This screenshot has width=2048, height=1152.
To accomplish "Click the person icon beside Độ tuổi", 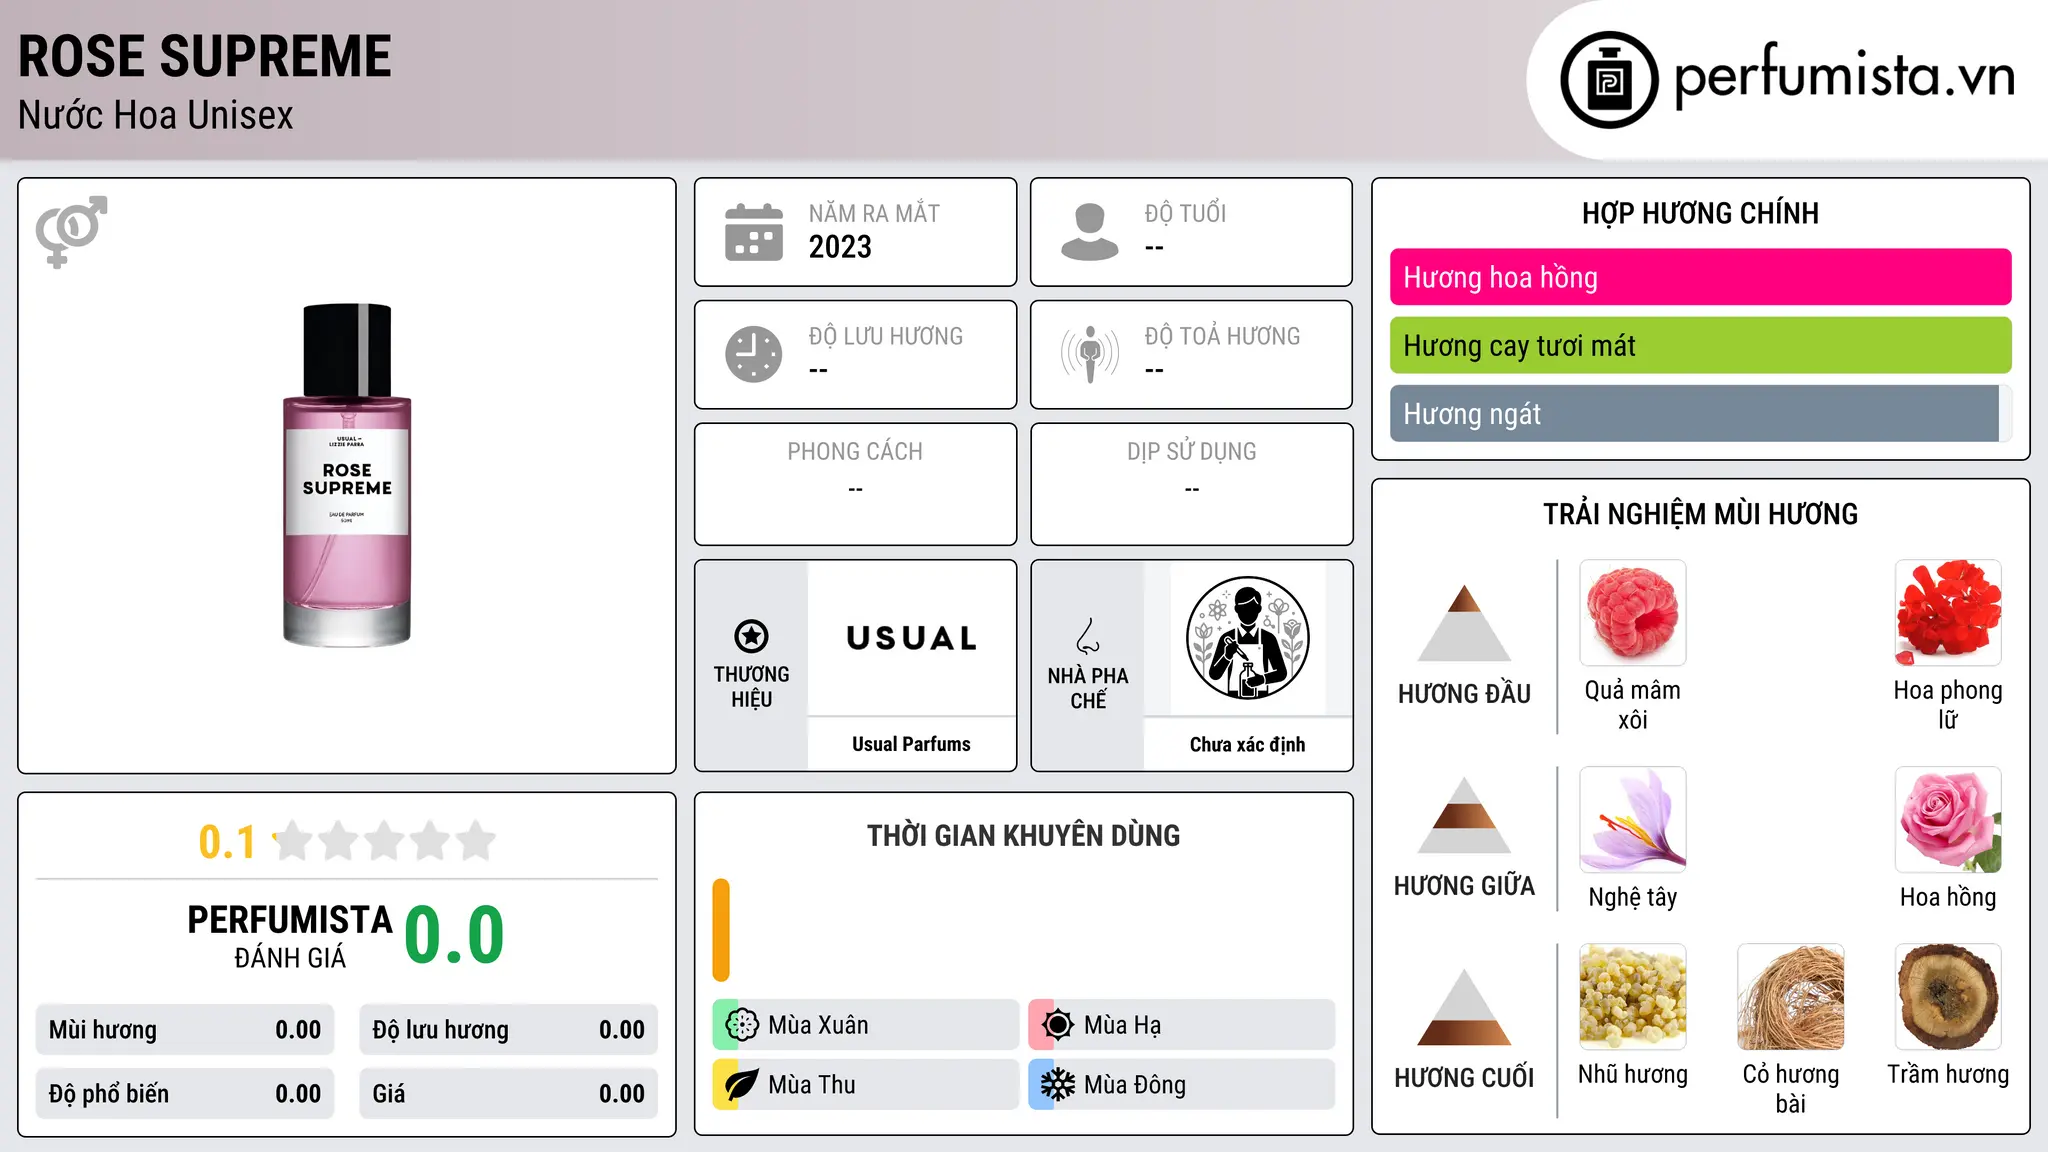I will click(1090, 232).
